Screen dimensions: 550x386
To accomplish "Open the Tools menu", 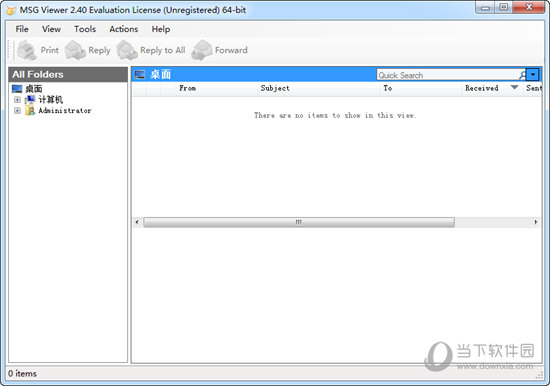I will 85,29.
